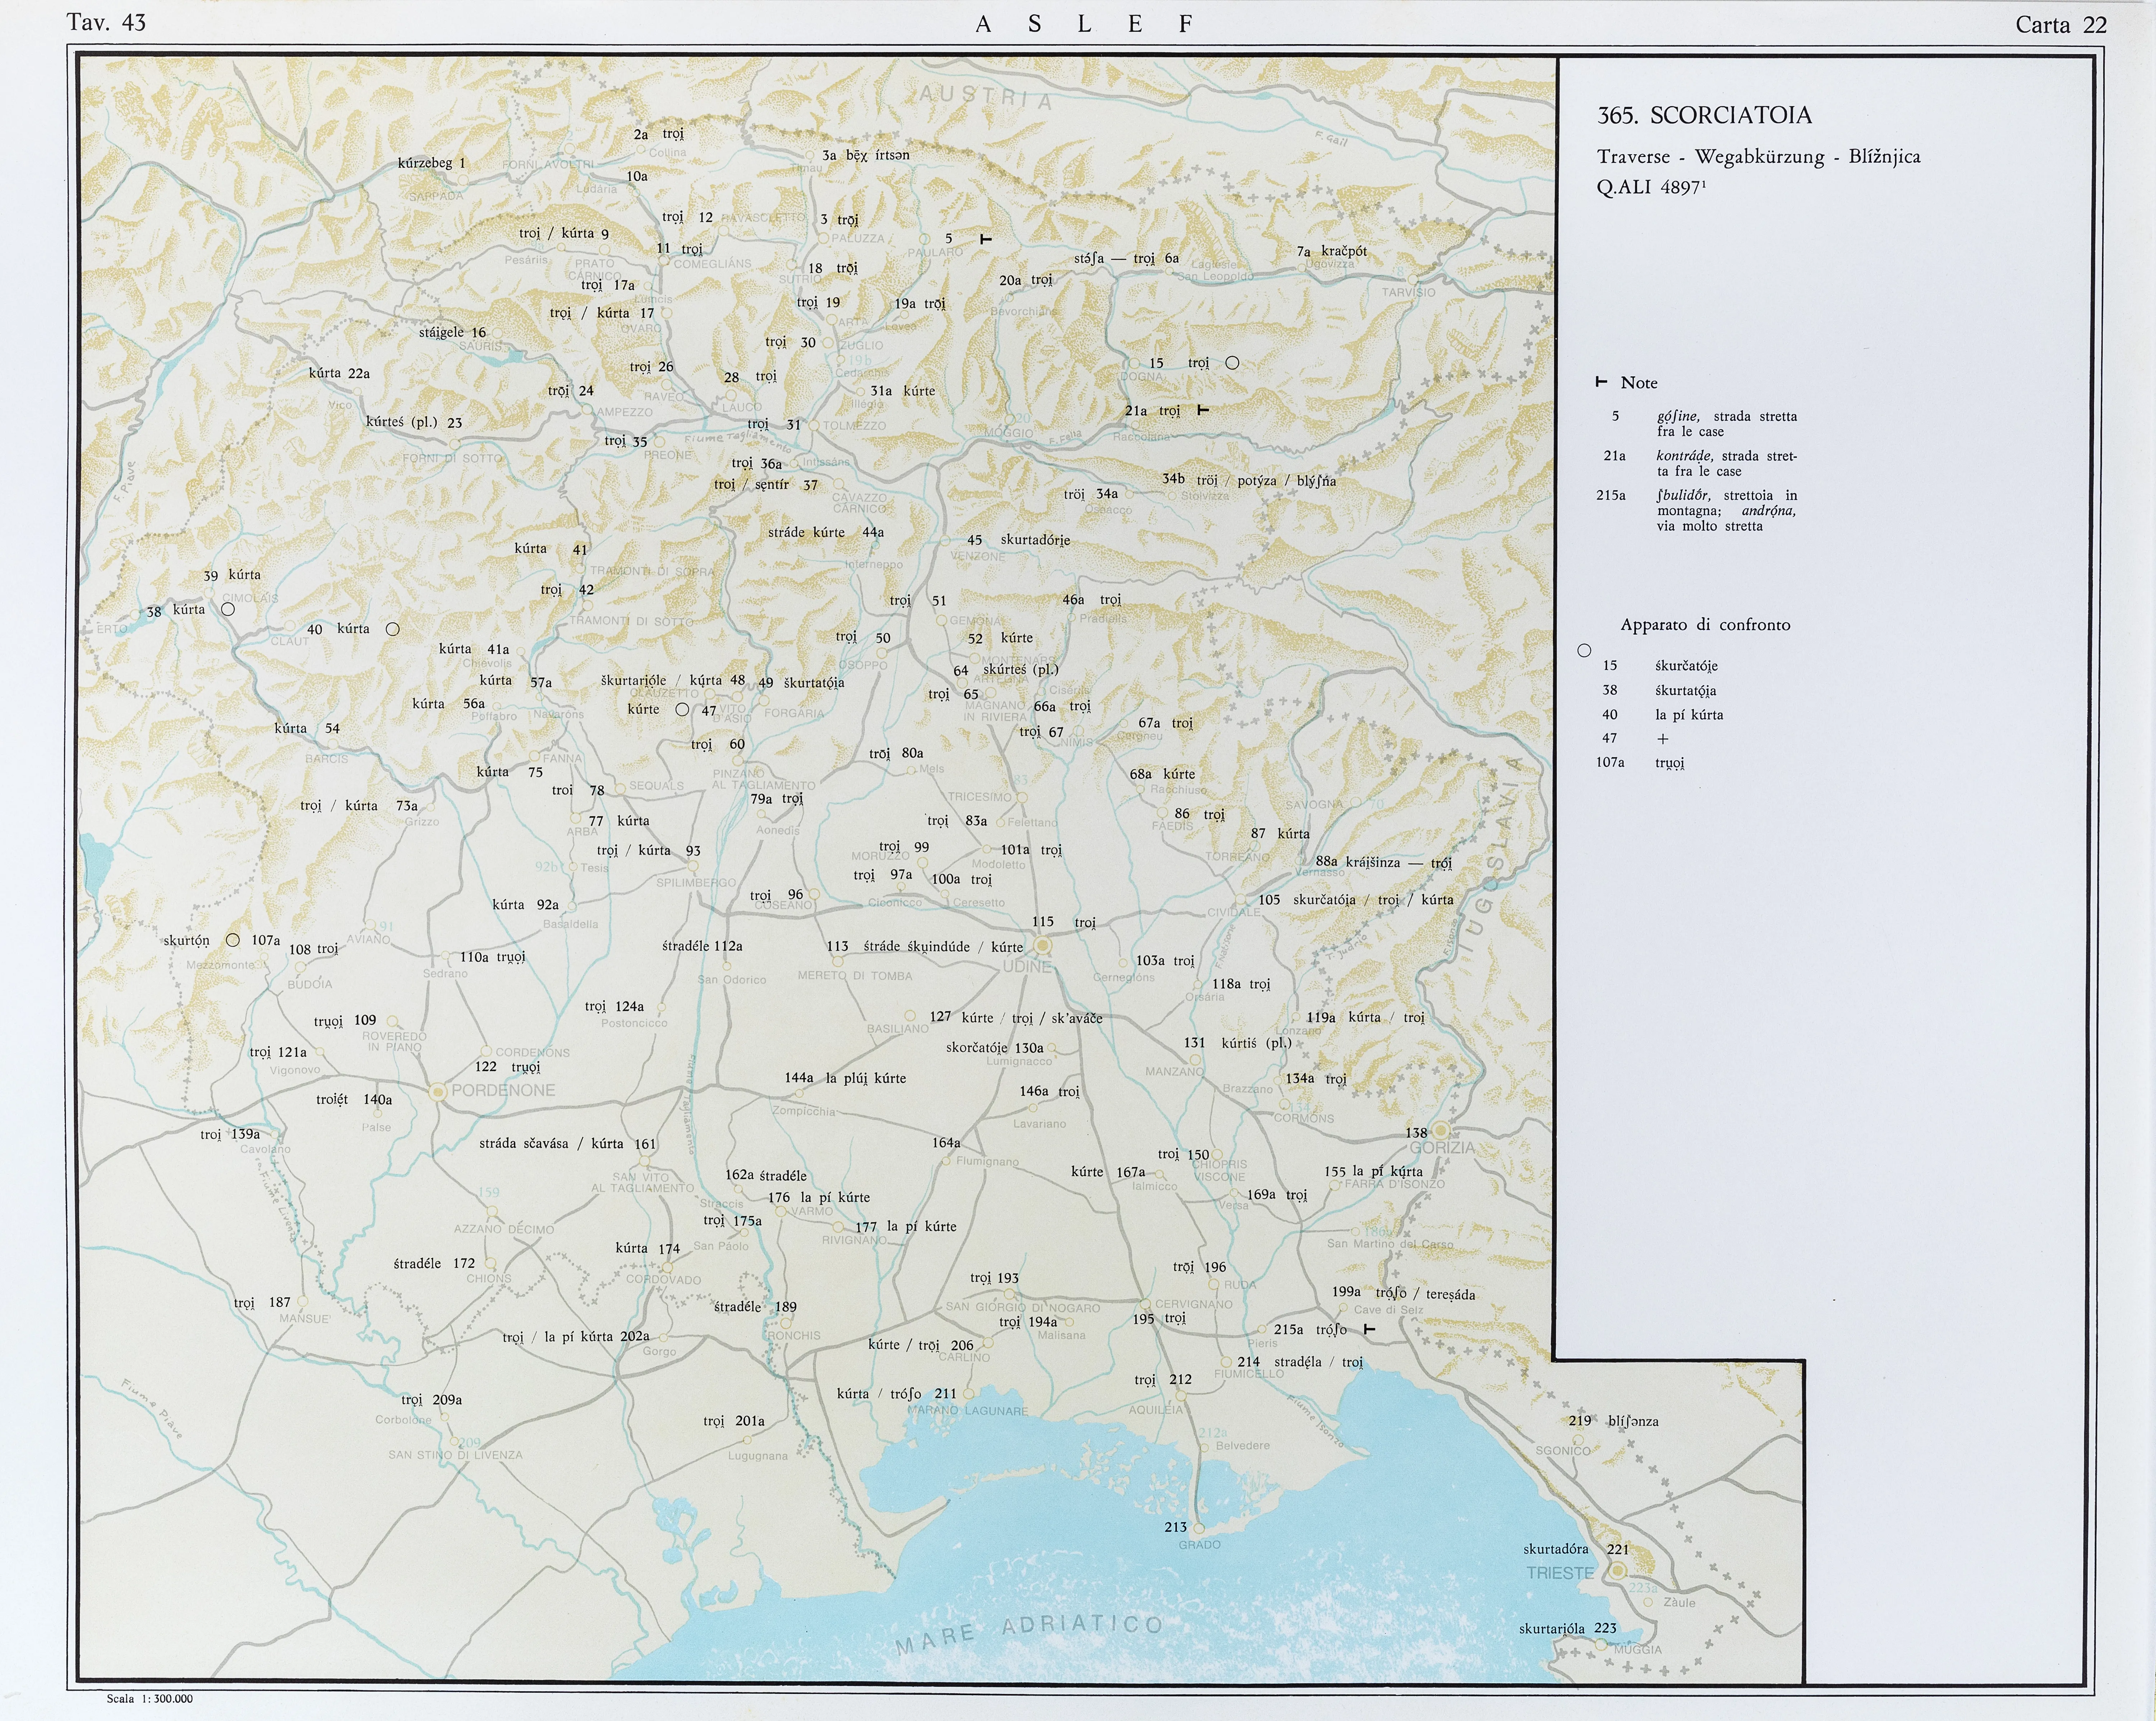The image size is (2156, 1721).
Task: Click the circle marker beside point 15 troi
Action: coord(1232,363)
